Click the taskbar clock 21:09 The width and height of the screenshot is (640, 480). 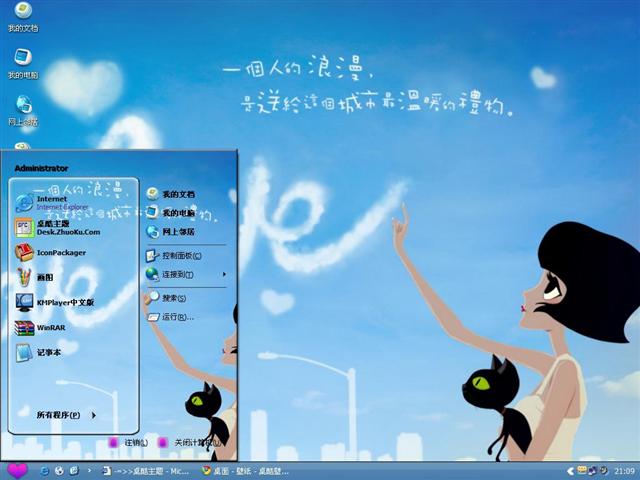coord(624,471)
